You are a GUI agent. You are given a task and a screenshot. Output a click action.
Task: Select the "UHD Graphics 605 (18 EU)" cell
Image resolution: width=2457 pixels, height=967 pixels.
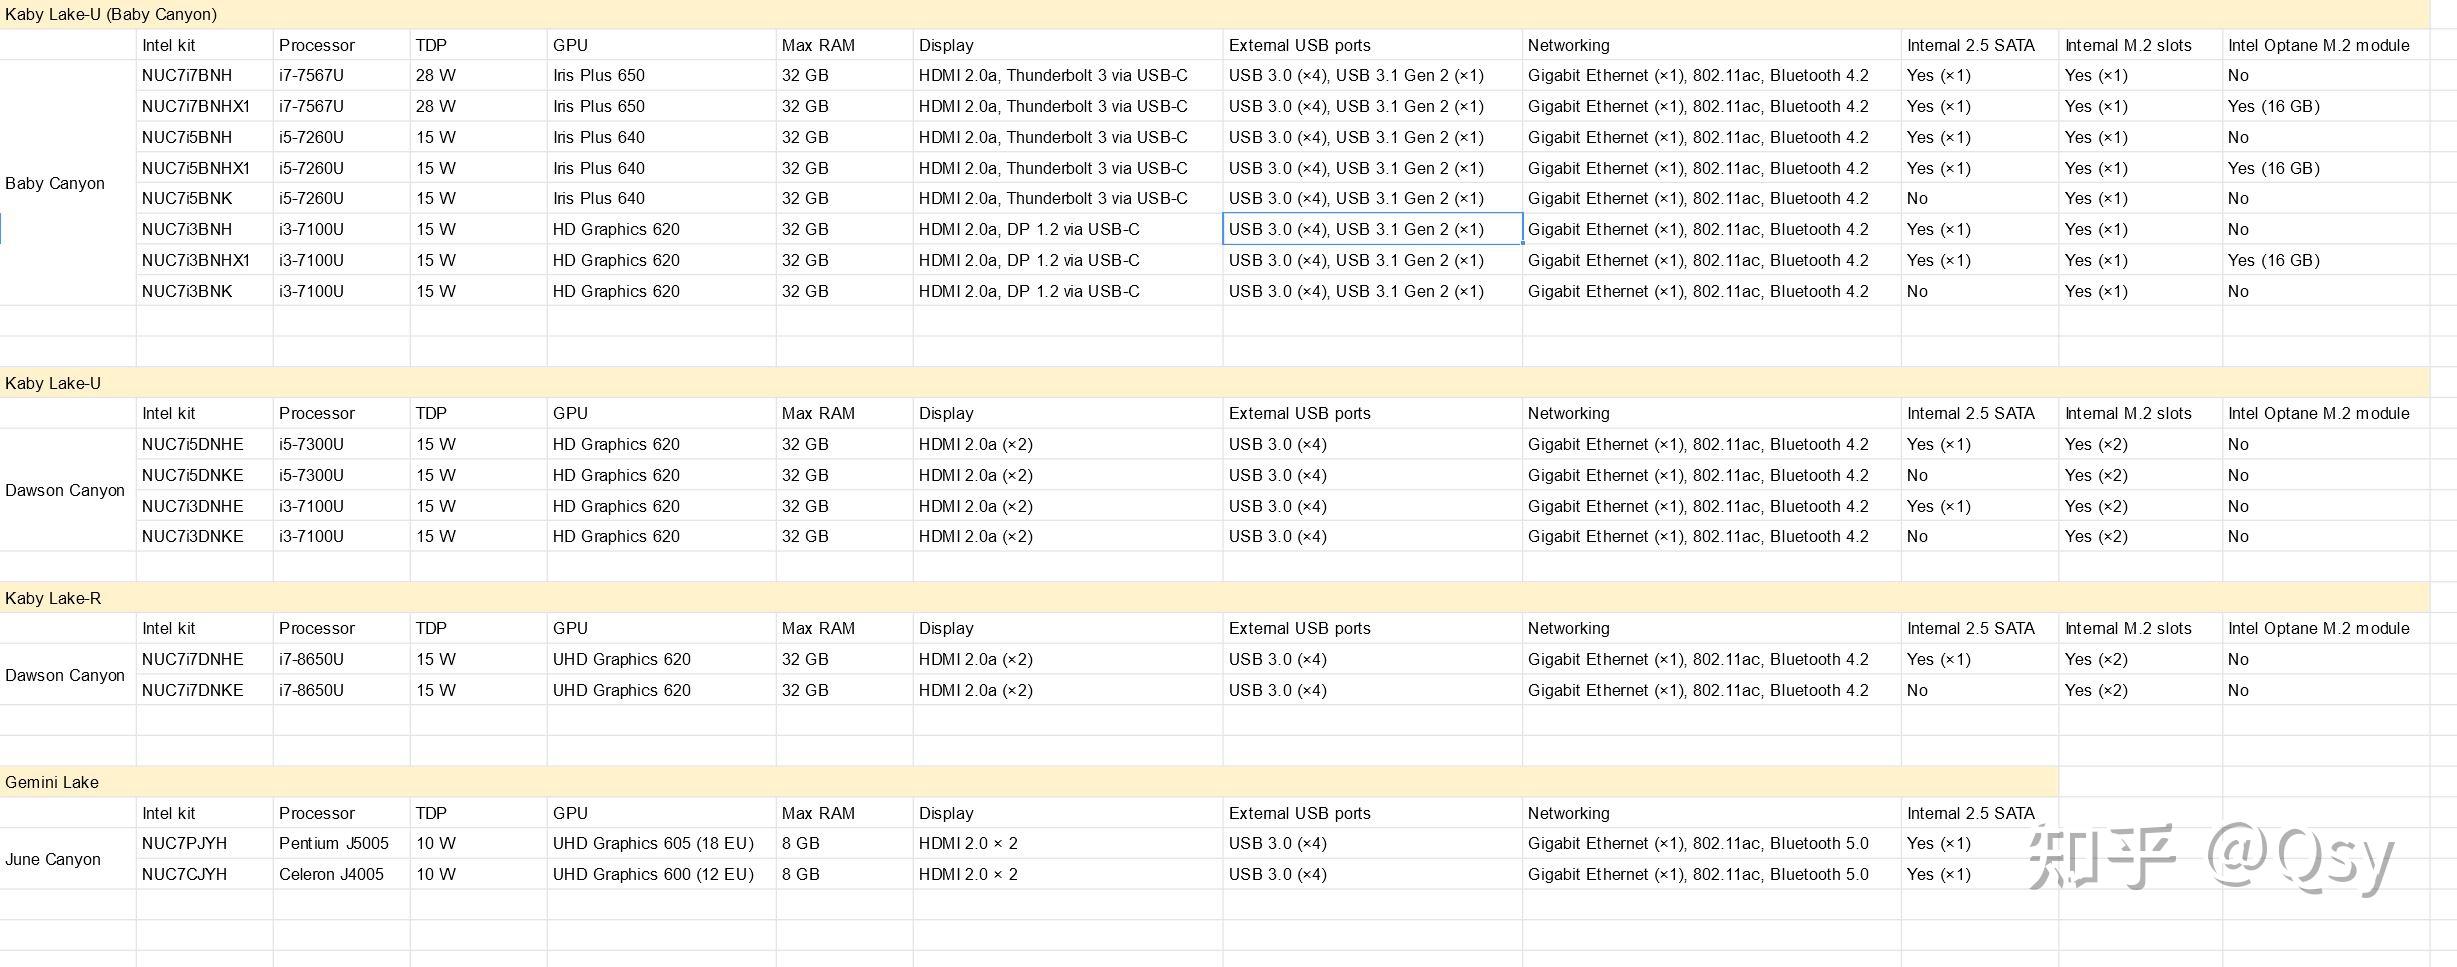[653, 843]
